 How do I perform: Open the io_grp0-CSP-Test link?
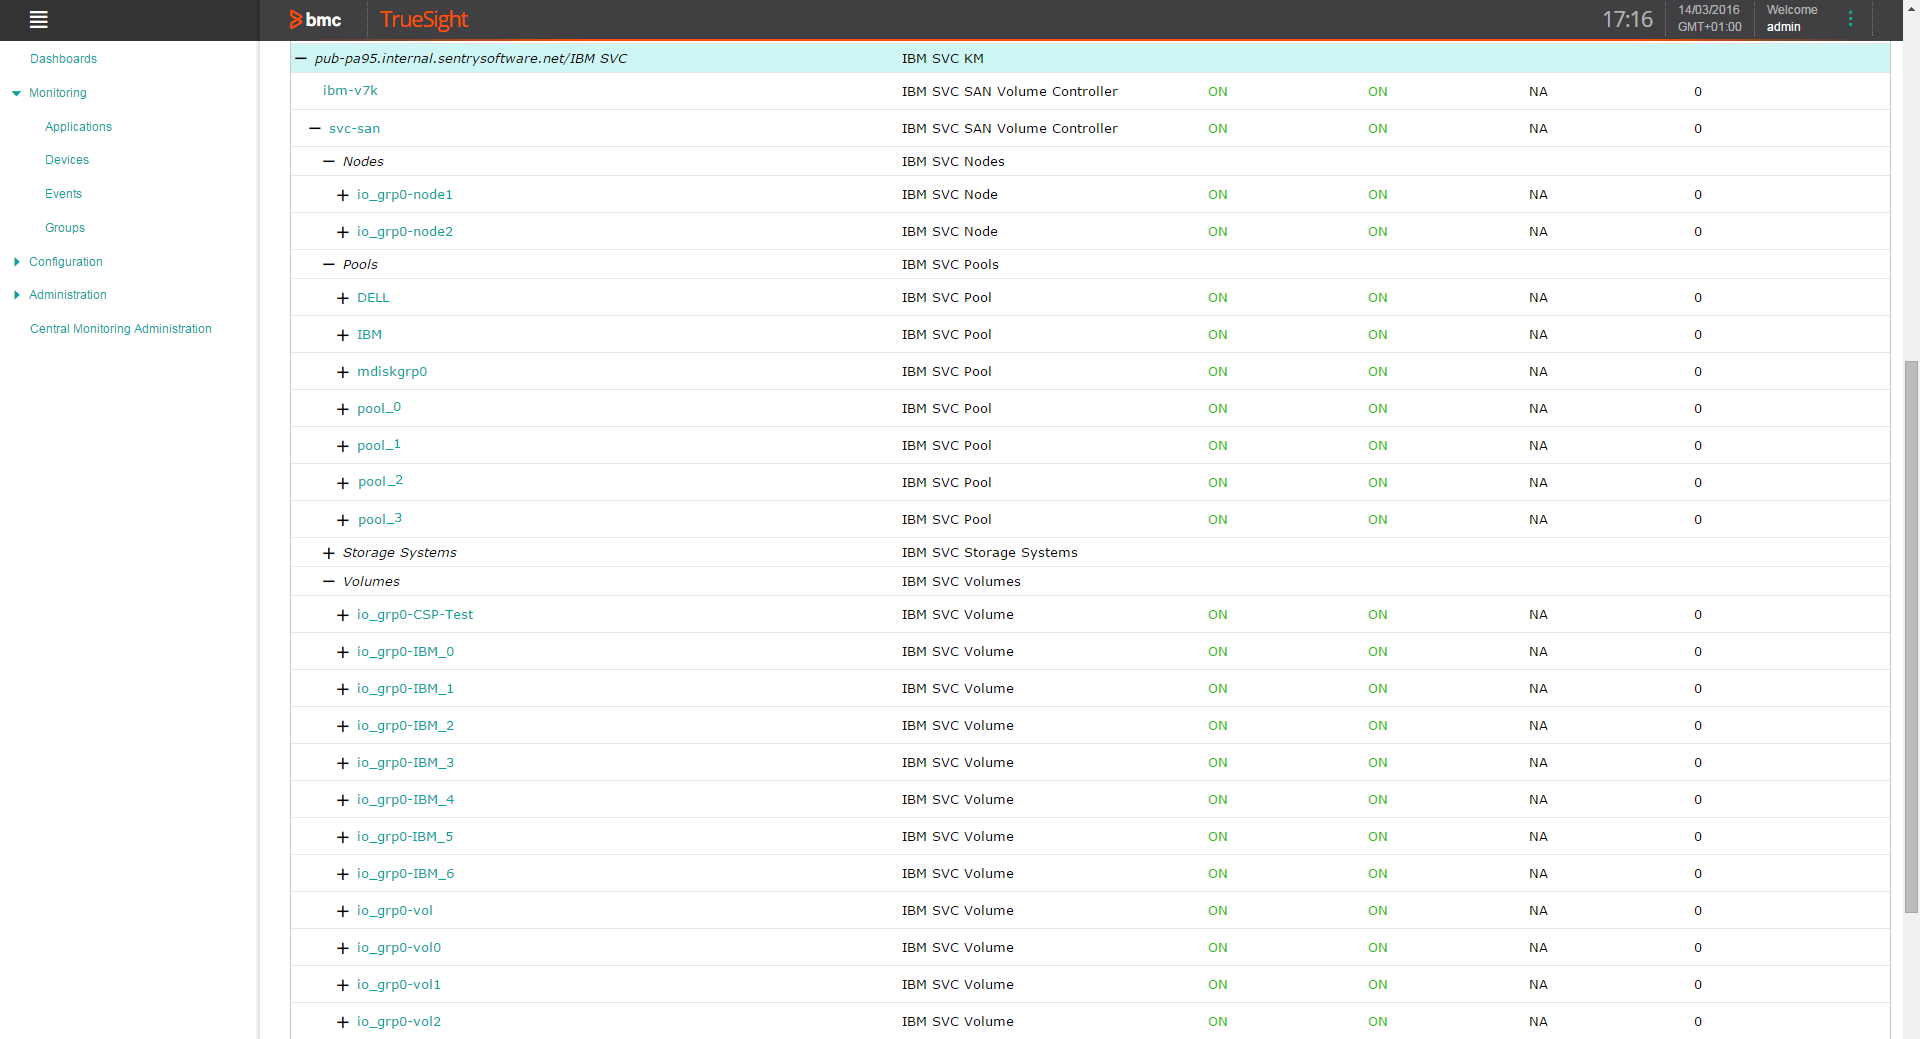pos(415,615)
